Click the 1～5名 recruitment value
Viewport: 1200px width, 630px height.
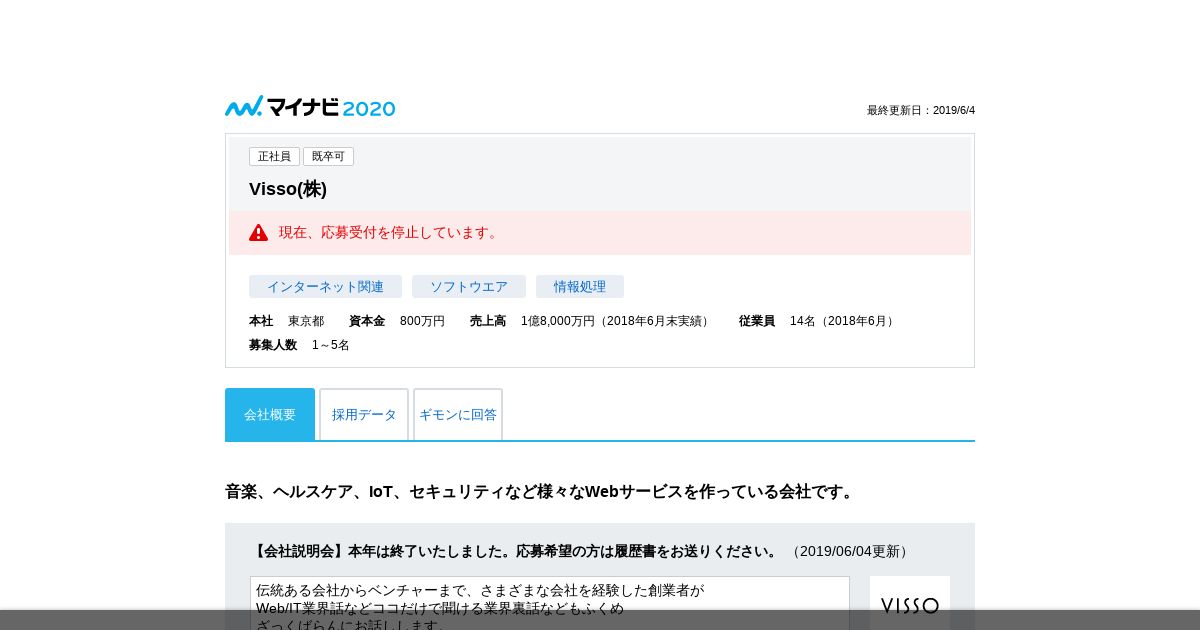[x=331, y=345]
